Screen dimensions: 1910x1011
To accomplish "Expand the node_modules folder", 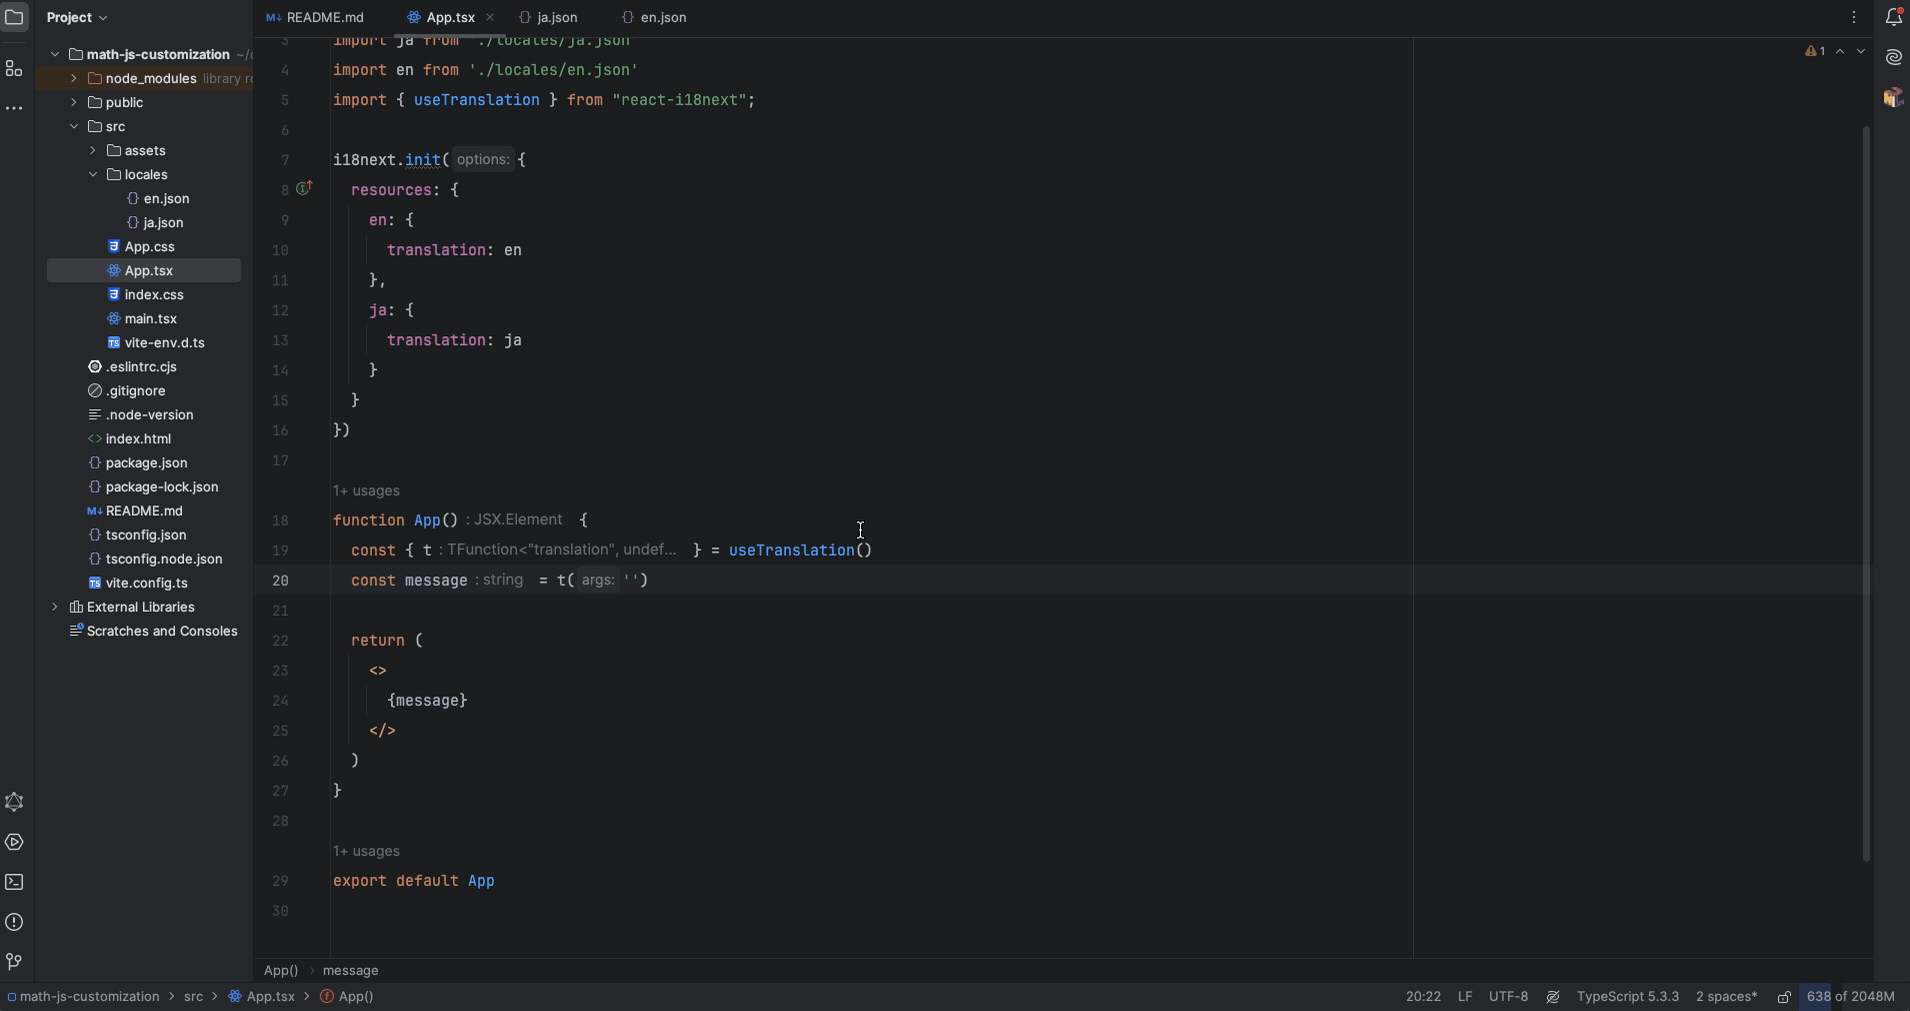I will point(74,78).
